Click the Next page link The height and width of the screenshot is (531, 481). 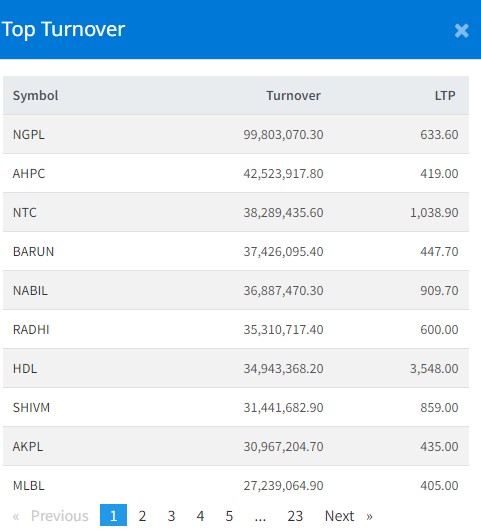[x=349, y=516]
